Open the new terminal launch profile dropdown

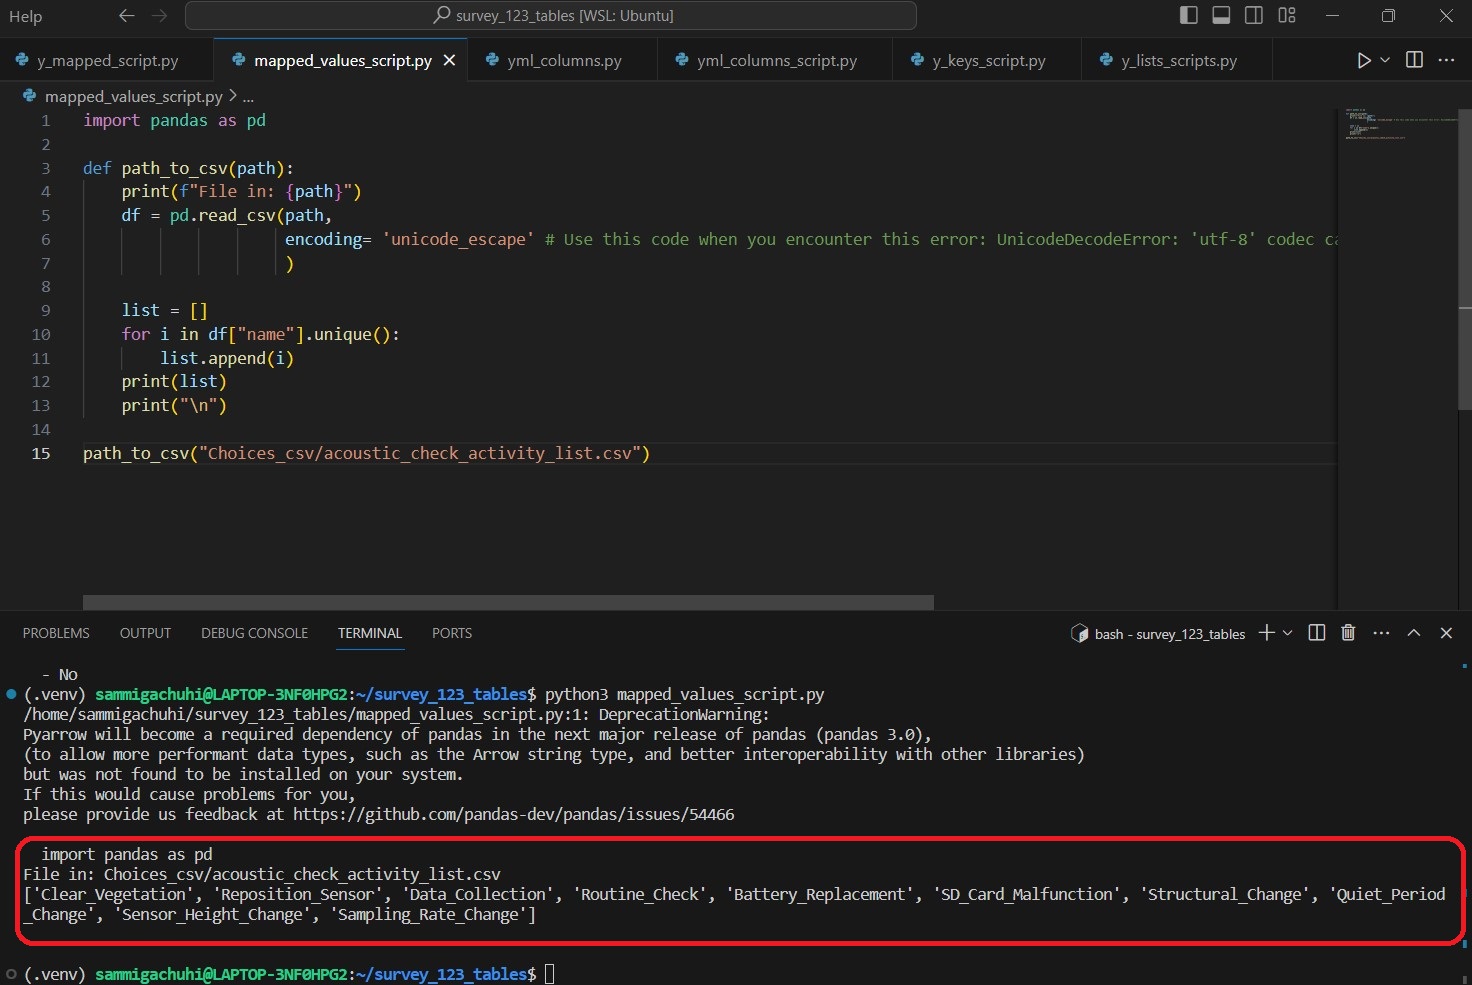click(x=1288, y=632)
